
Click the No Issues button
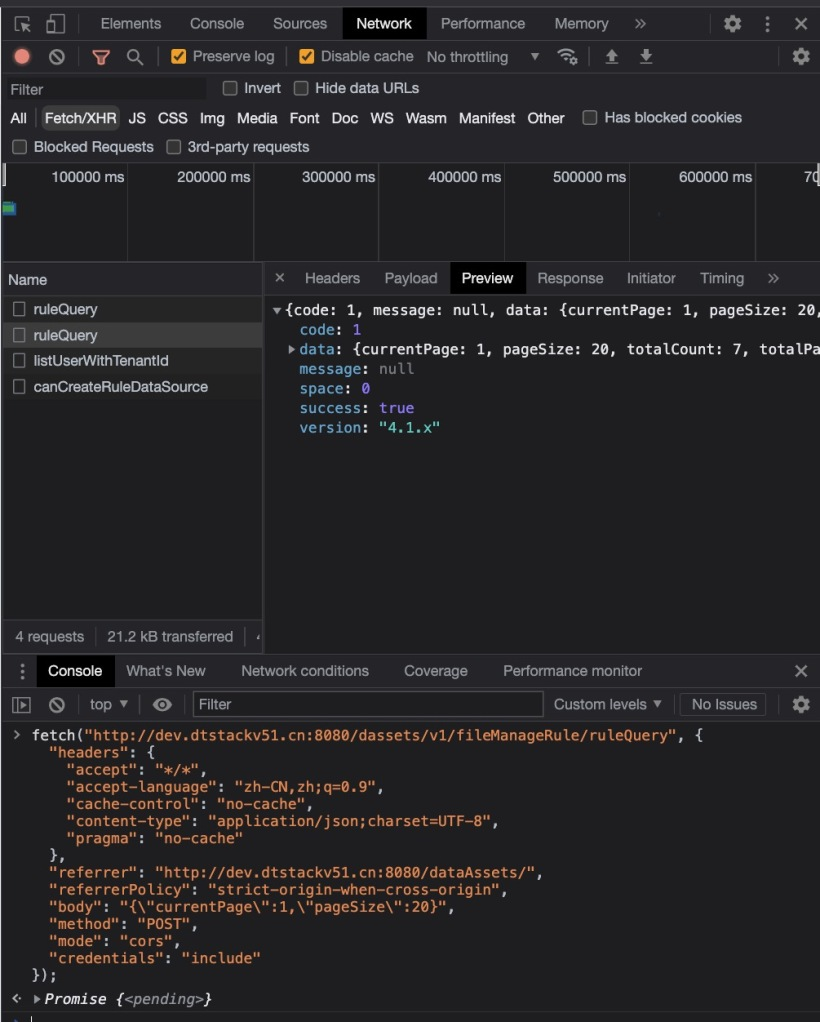click(724, 705)
